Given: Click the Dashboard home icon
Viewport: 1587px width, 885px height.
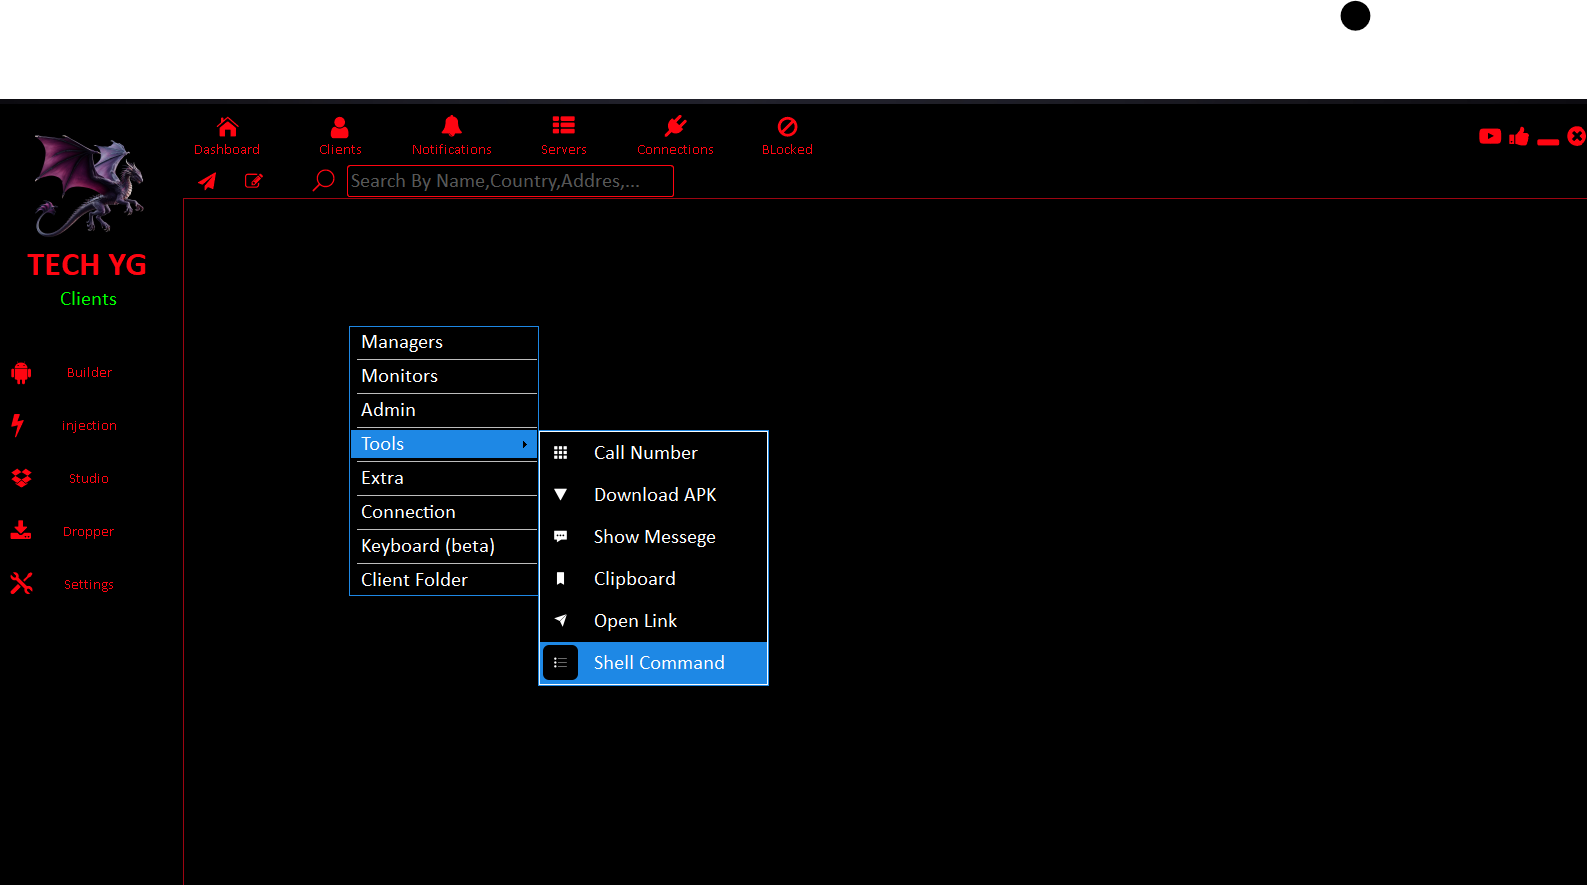Looking at the screenshot, I should [227, 127].
